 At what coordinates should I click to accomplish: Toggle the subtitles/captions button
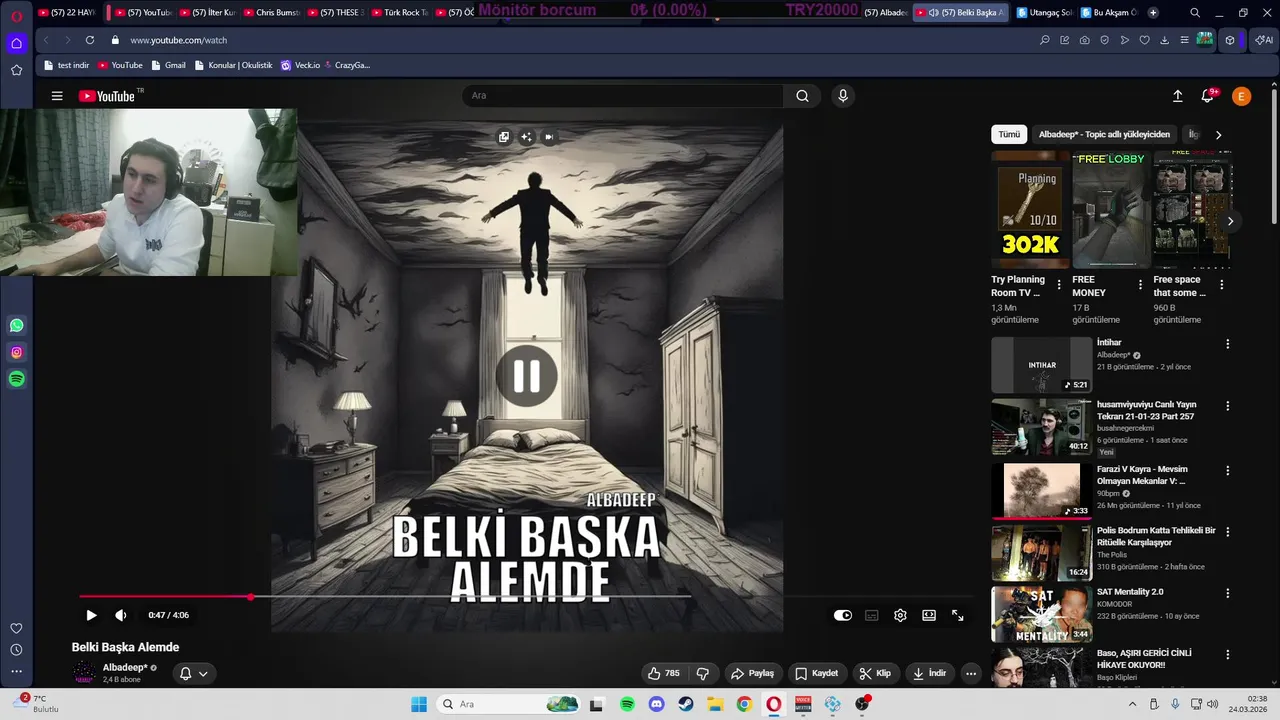pyautogui.click(x=872, y=615)
